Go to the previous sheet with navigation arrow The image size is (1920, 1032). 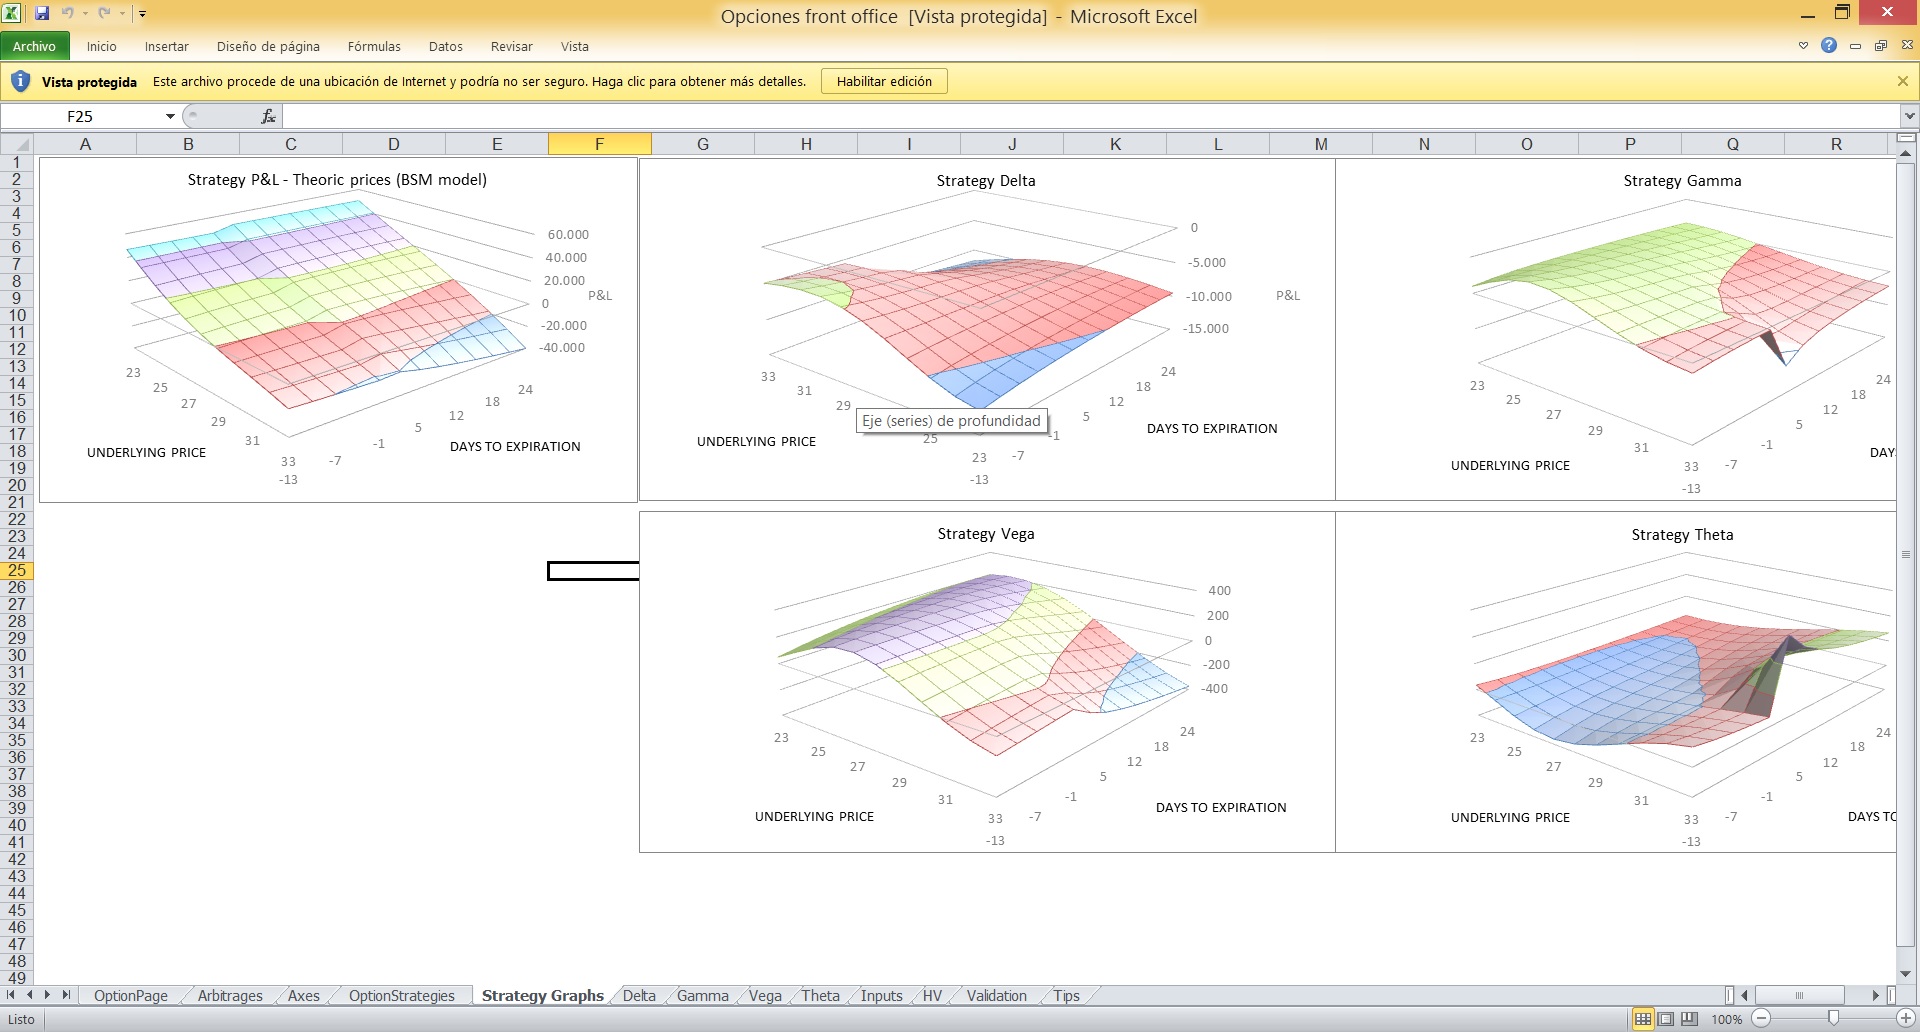pos(29,995)
